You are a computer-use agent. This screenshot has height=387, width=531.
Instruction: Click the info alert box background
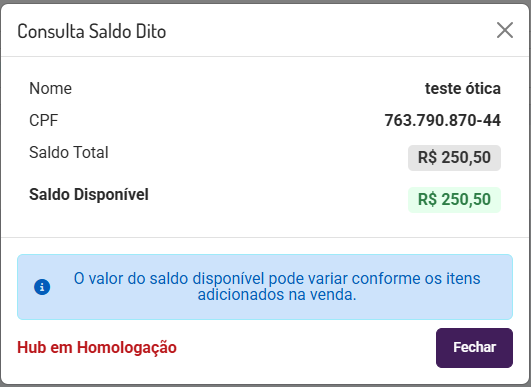coord(265,287)
